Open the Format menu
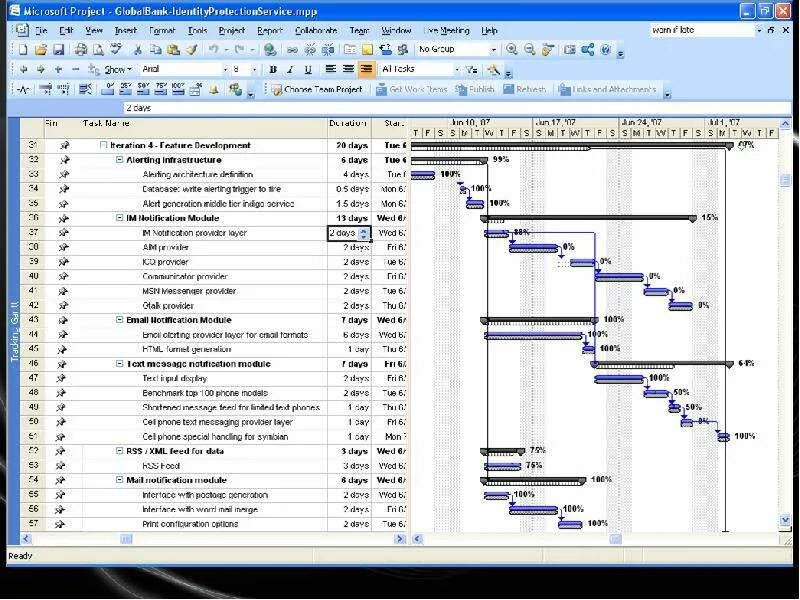Viewport: 800px width, 600px height. point(162,31)
